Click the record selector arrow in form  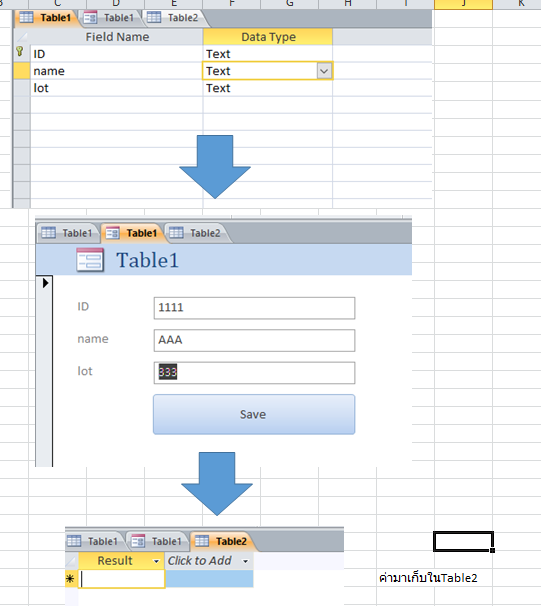(45, 283)
